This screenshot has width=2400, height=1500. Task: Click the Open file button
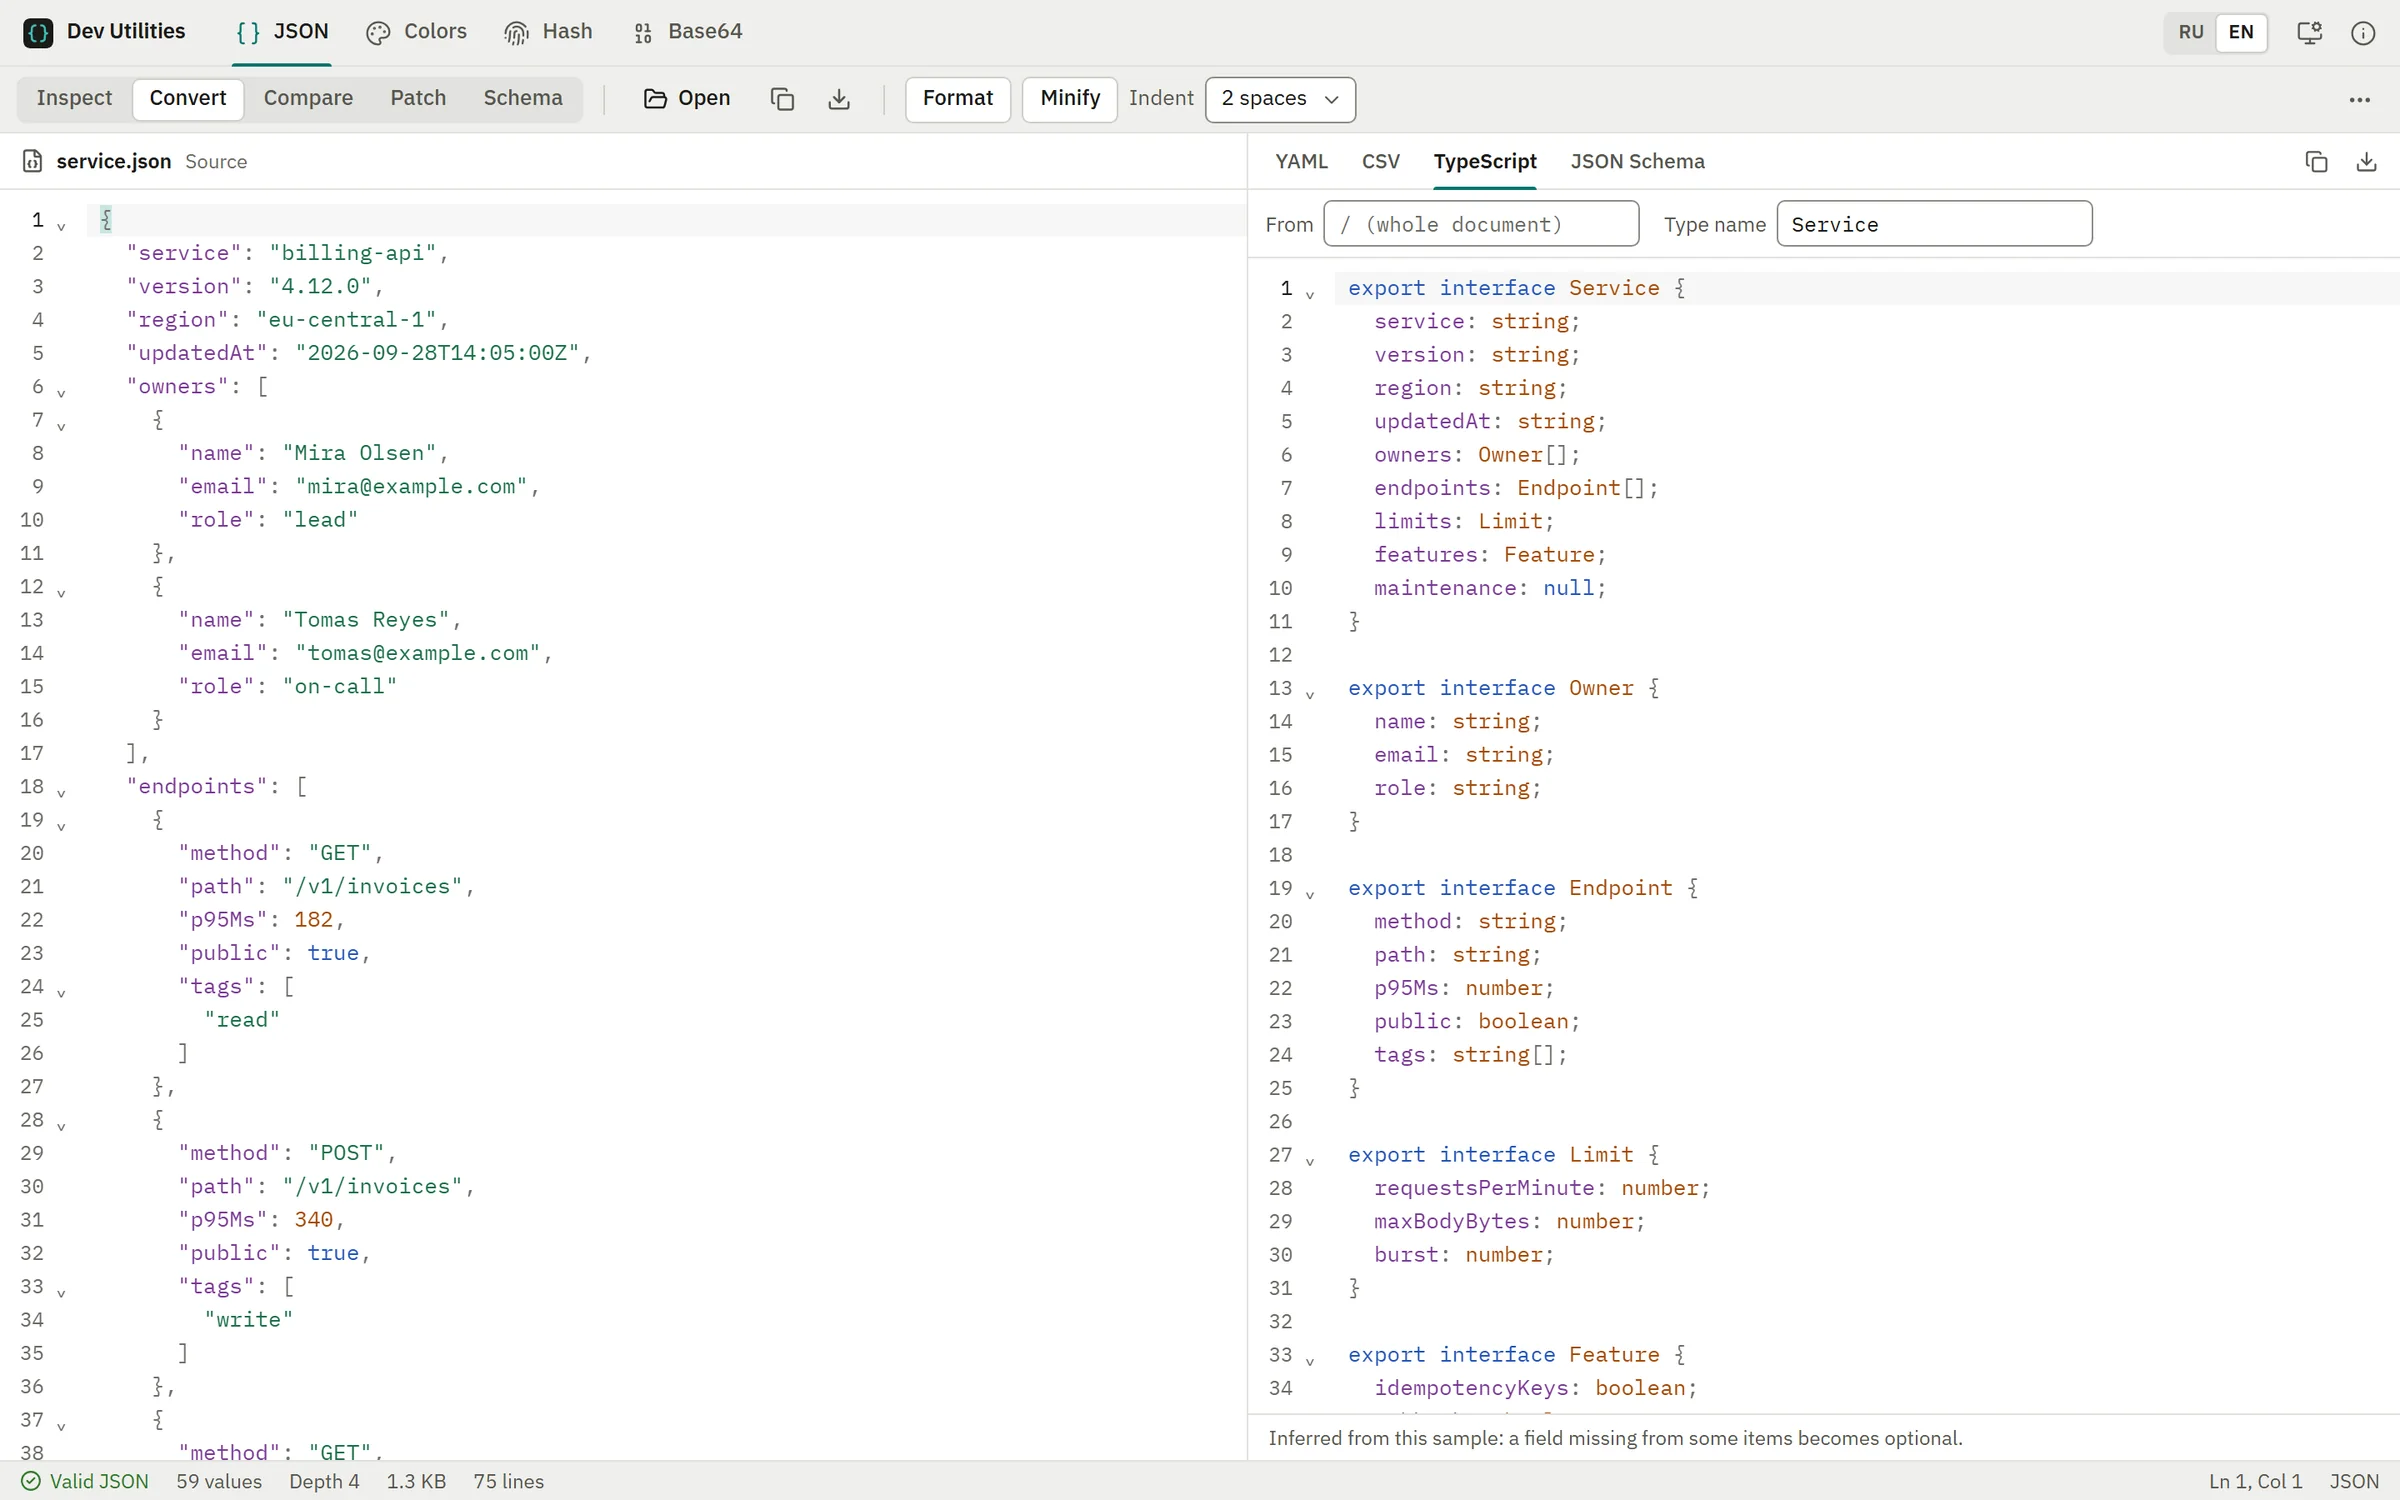(687, 98)
